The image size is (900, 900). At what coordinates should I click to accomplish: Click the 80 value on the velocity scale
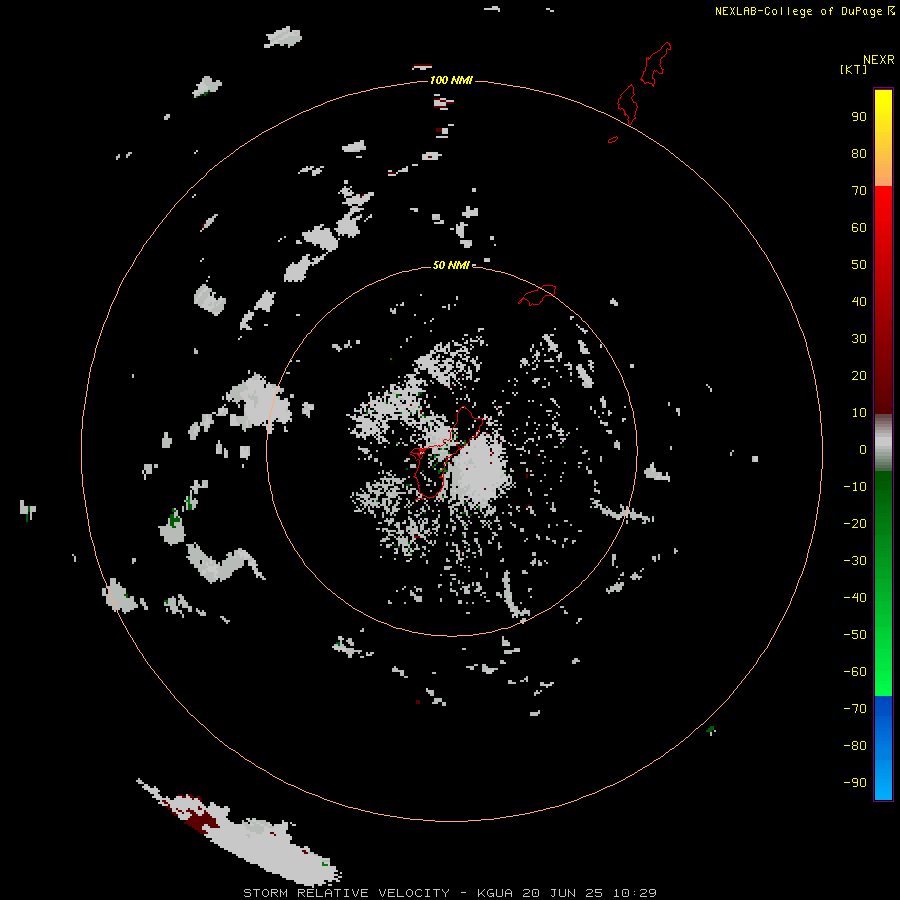point(859,154)
